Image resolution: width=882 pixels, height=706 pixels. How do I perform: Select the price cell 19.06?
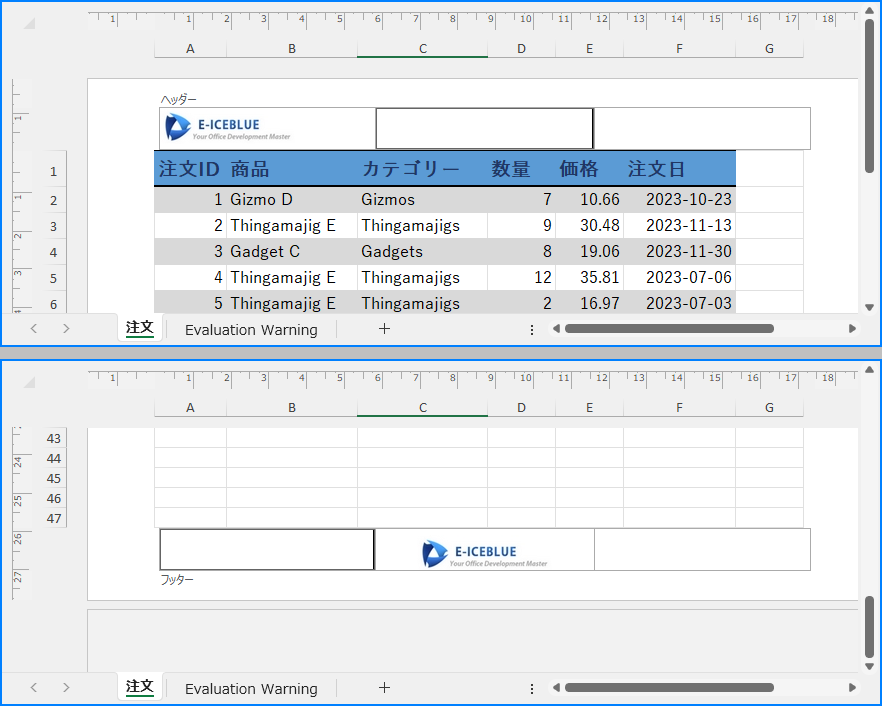[589, 251]
